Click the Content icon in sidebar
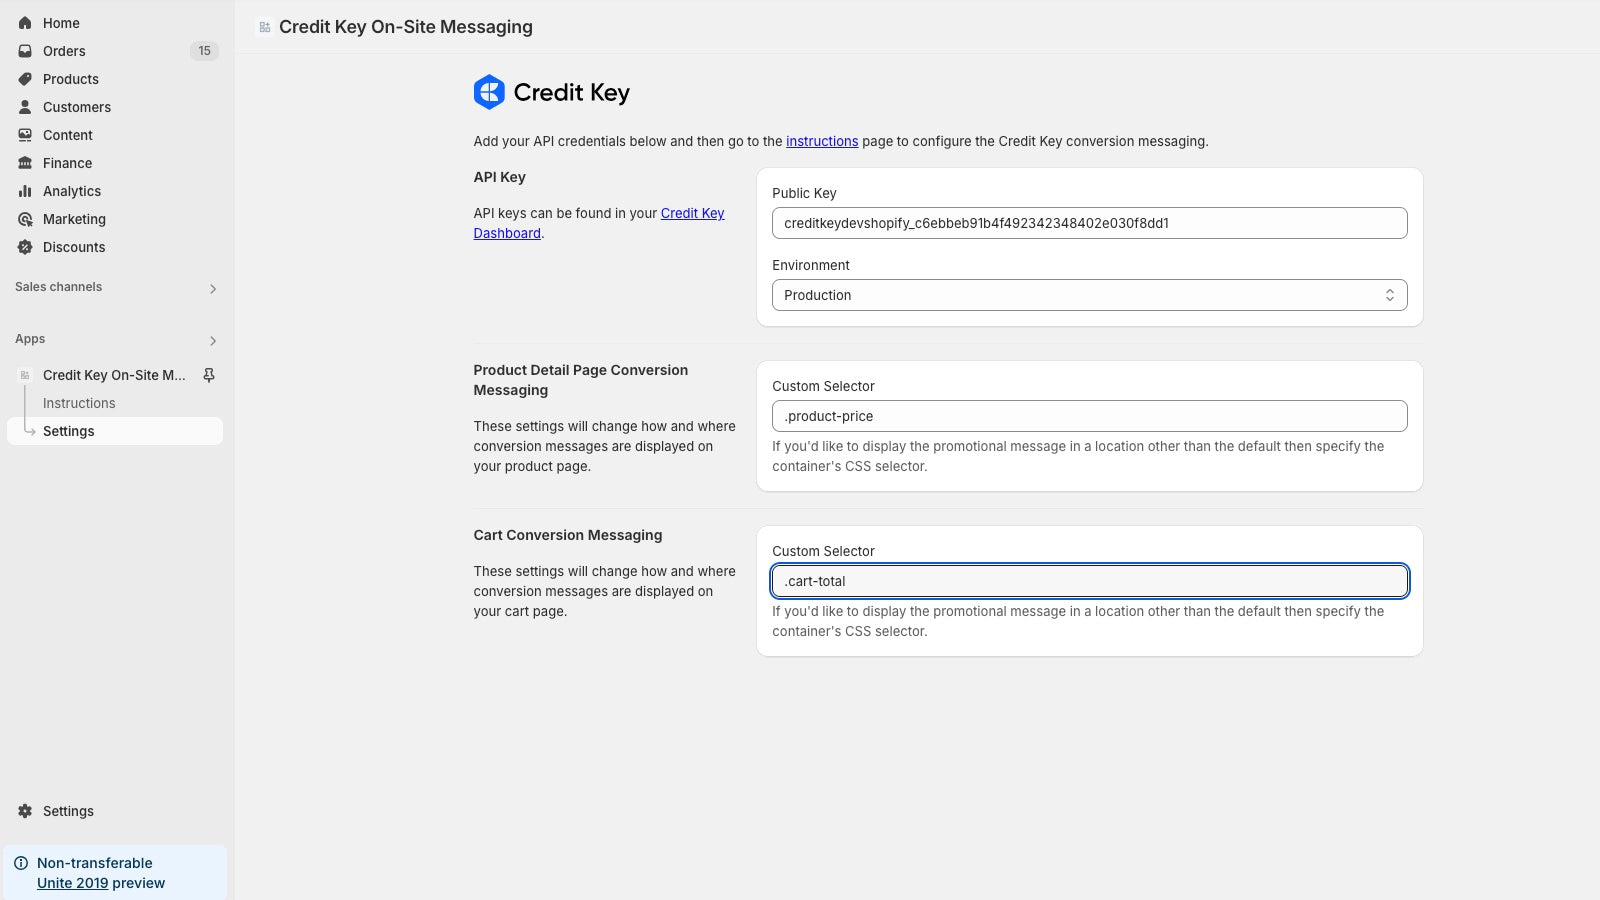 [25, 135]
